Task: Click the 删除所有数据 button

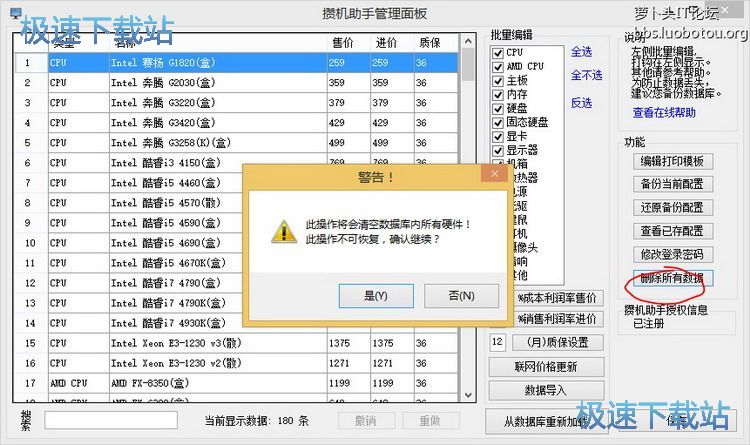Action: [673, 278]
